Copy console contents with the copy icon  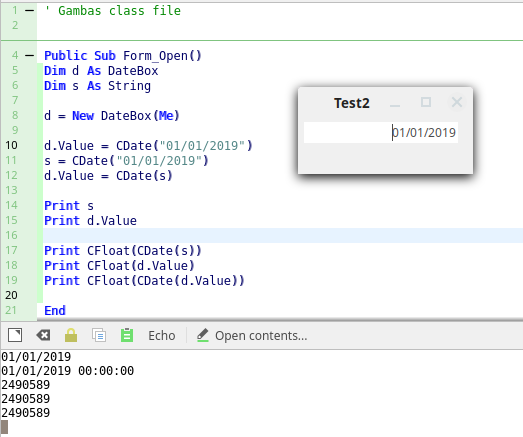(99, 335)
